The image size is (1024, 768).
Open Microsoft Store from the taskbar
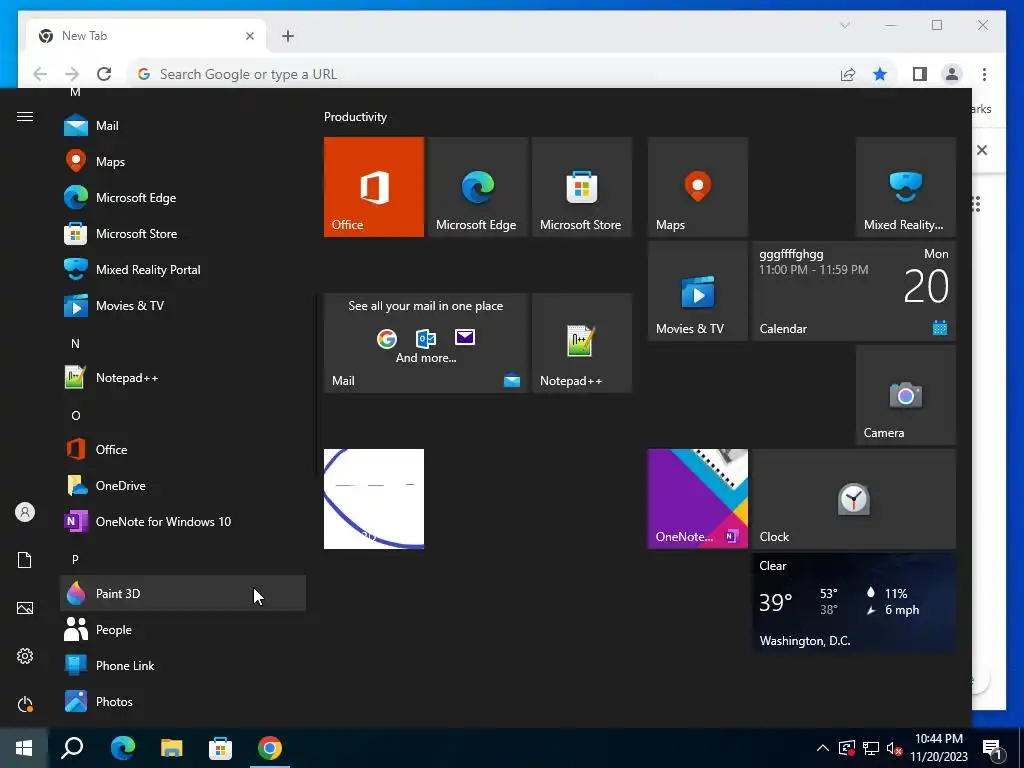click(221, 748)
